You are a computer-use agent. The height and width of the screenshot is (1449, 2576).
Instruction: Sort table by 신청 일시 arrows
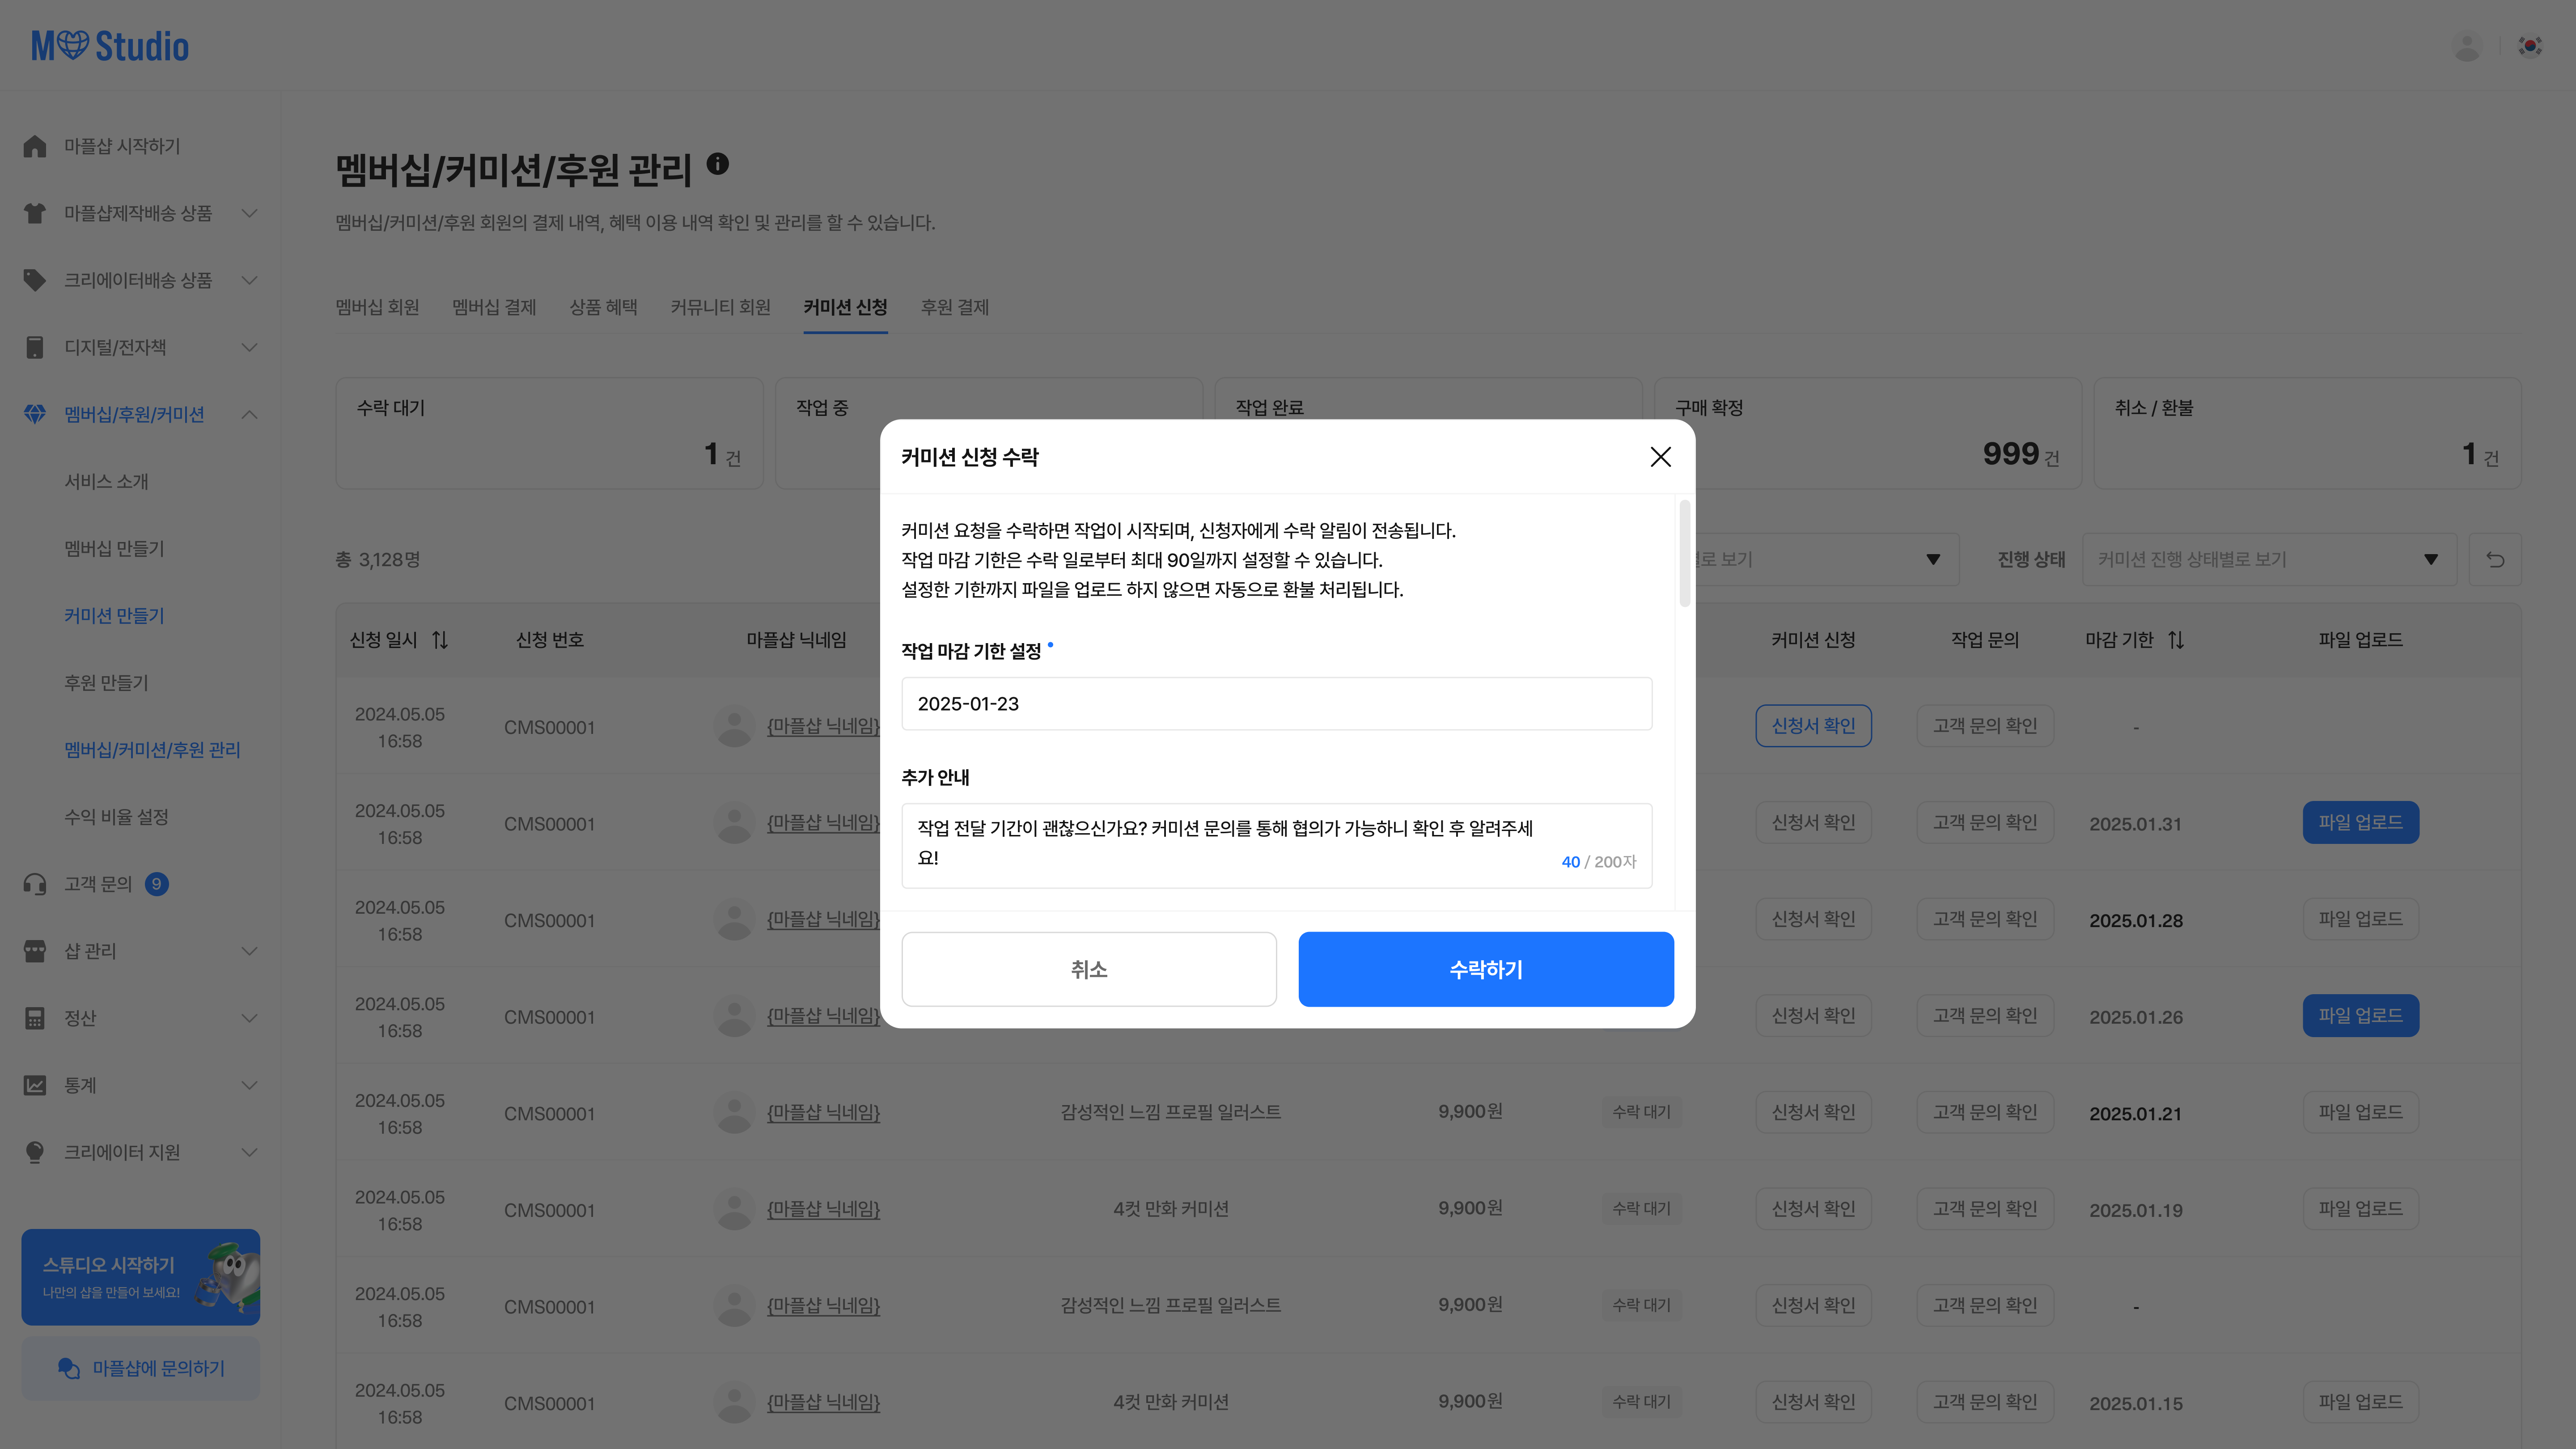(440, 640)
